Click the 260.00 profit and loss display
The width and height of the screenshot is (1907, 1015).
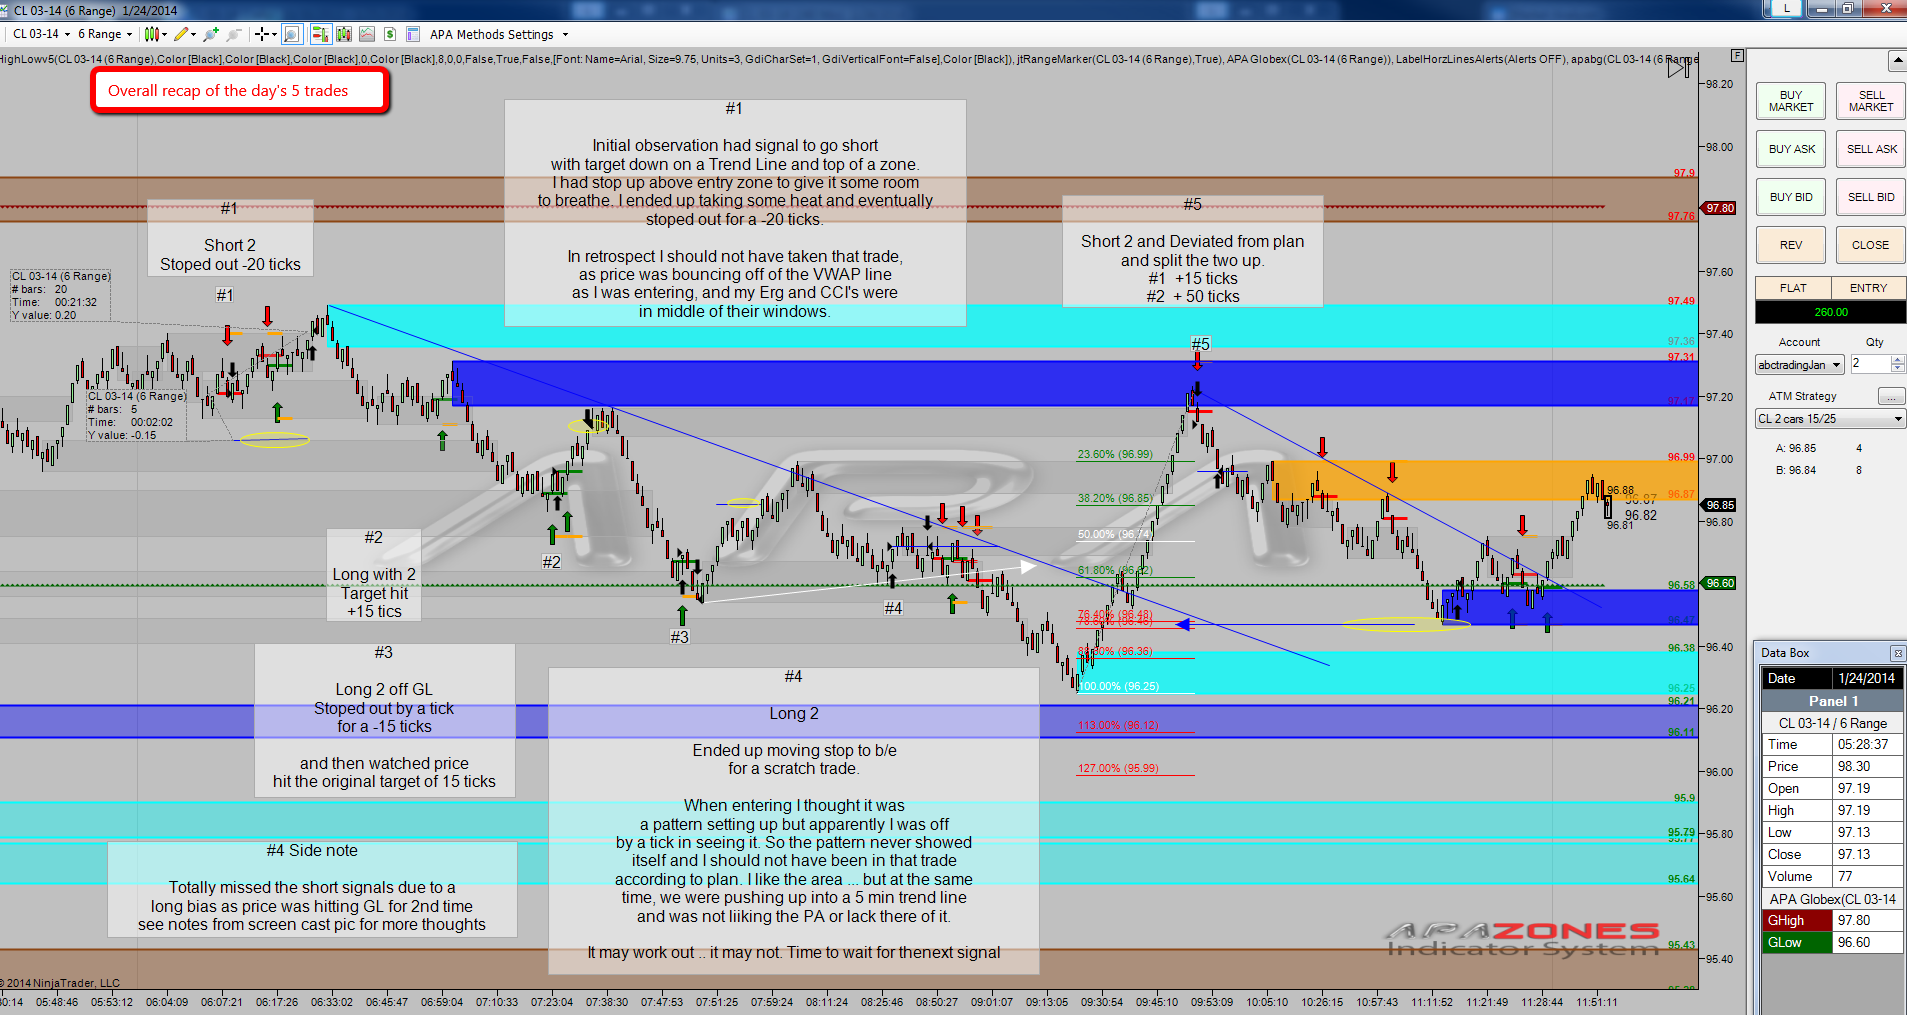click(1831, 312)
